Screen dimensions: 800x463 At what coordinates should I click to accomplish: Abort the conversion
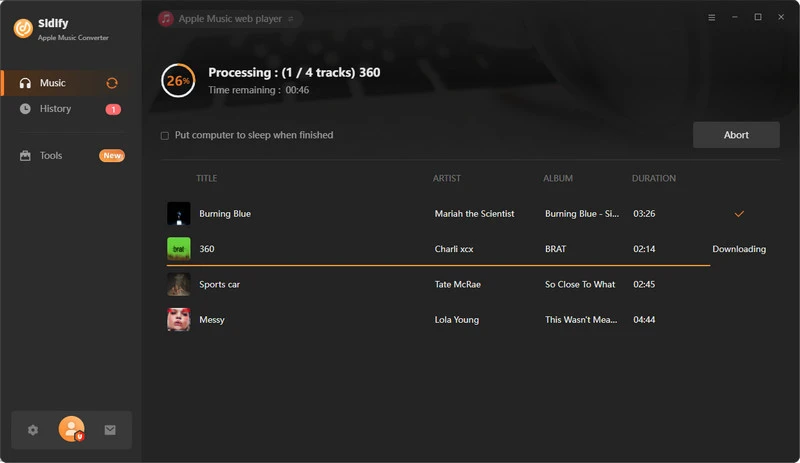click(736, 135)
